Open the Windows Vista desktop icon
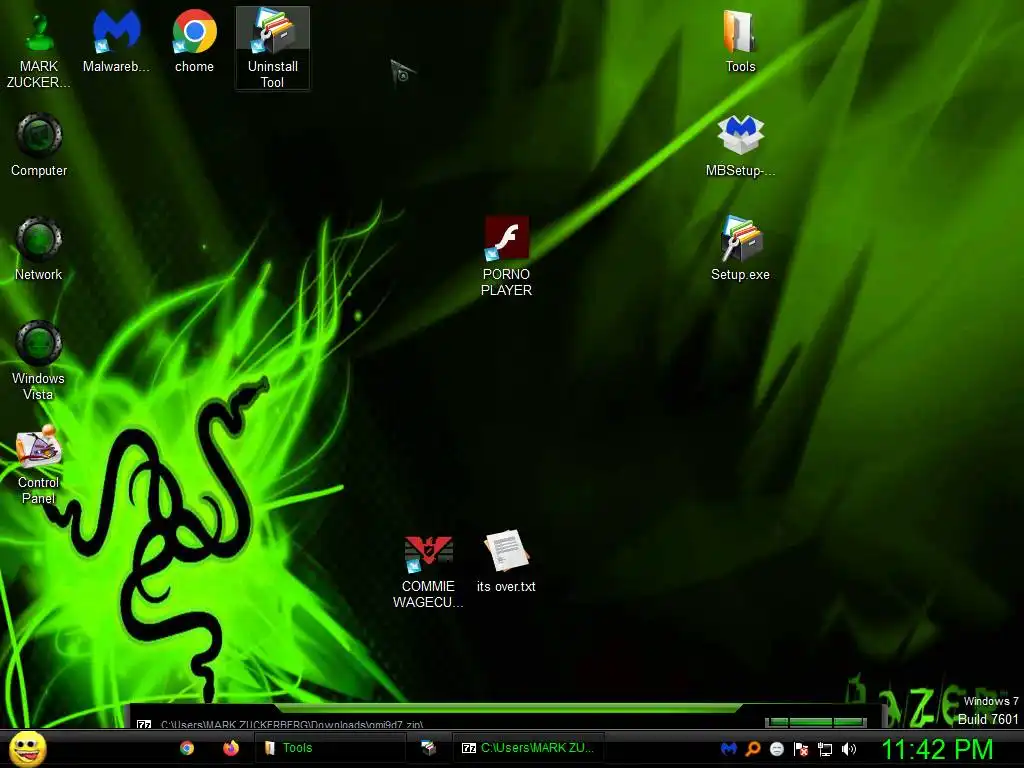 click(39, 360)
